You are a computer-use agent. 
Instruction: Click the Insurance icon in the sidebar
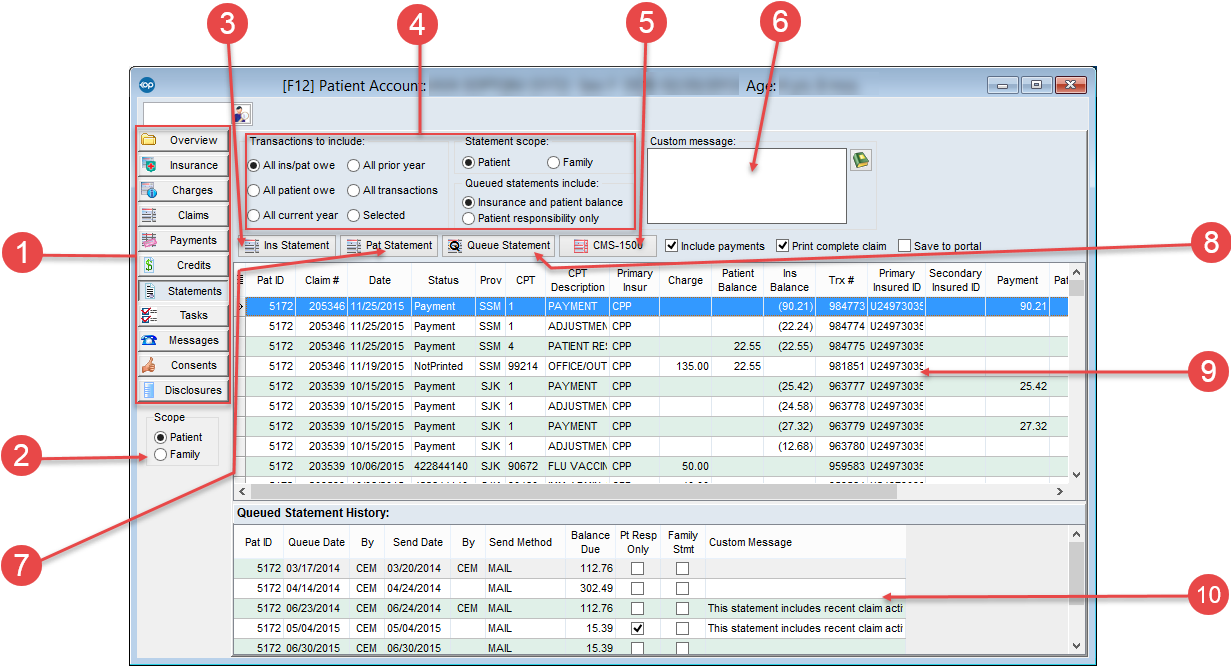150,165
